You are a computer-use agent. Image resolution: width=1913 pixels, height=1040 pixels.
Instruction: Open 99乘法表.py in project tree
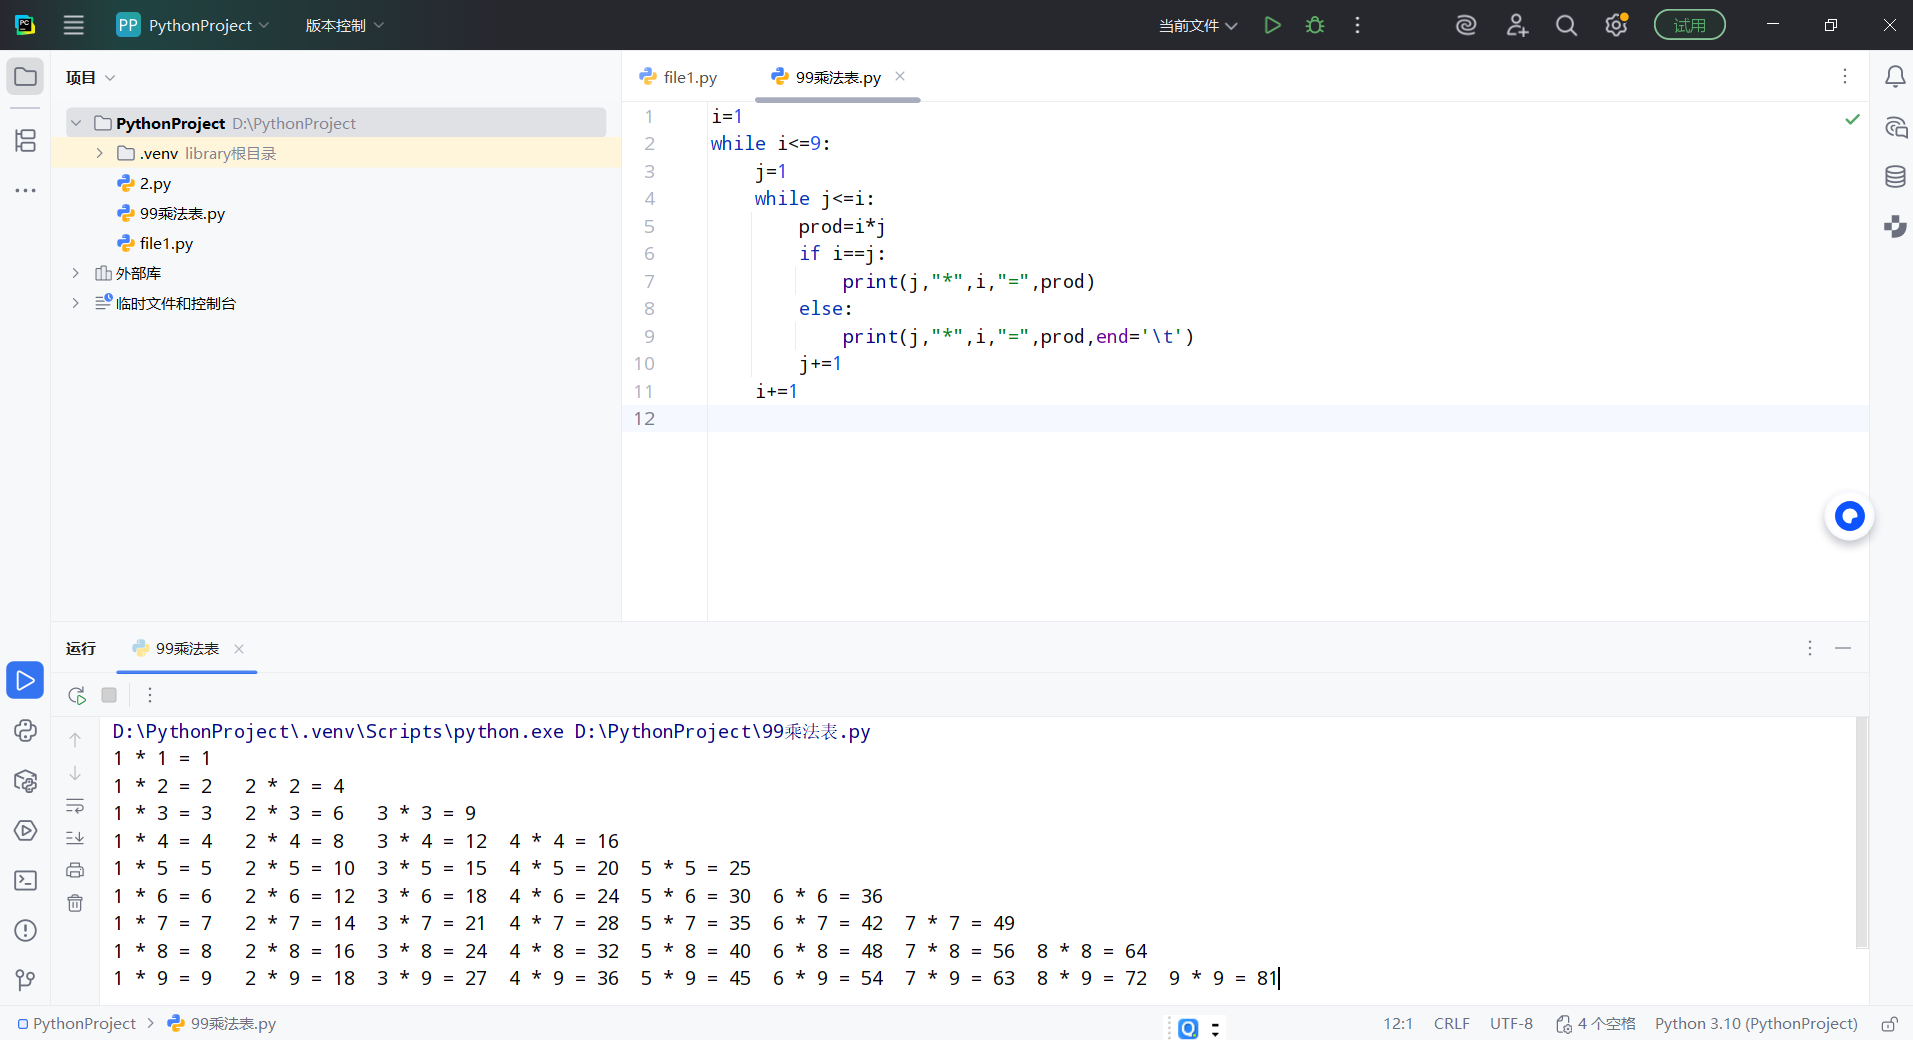182,213
